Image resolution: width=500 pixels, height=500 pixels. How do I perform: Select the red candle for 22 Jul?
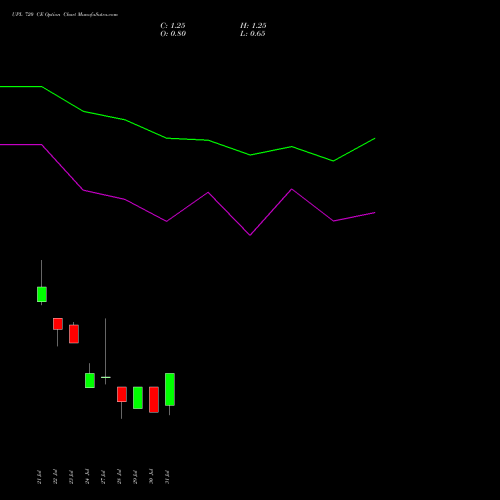click(x=58, y=324)
